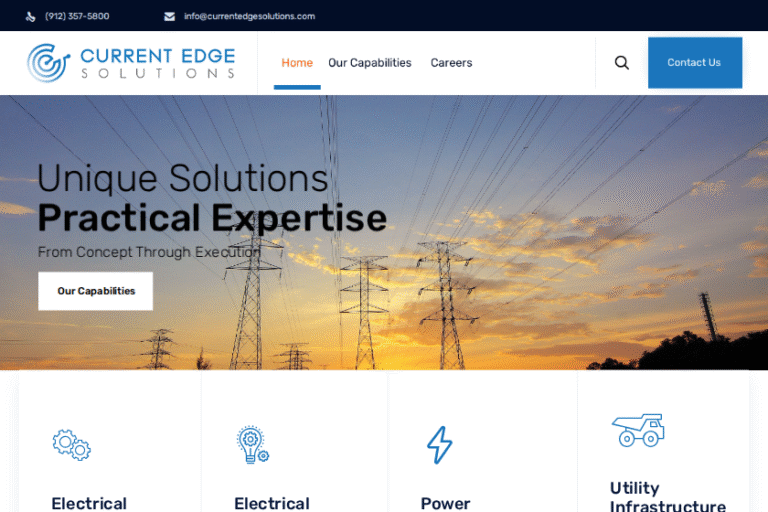Screen dimensions: 768x512
Task: Open the Our Capabilities nav menu
Action: pos(370,63)
